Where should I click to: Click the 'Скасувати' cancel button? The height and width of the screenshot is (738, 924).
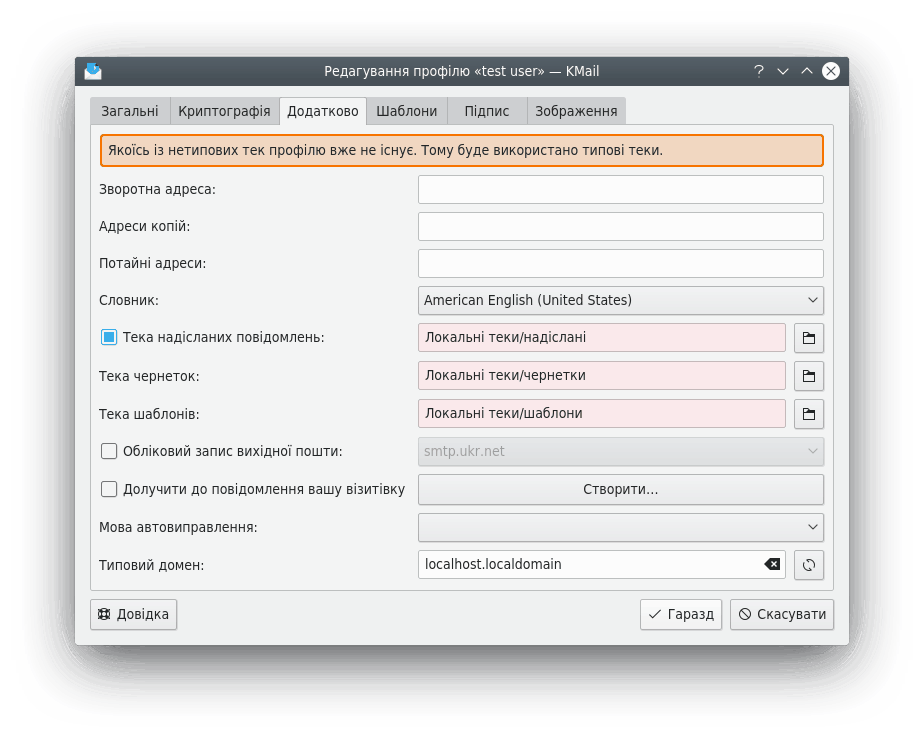(782, 614)
